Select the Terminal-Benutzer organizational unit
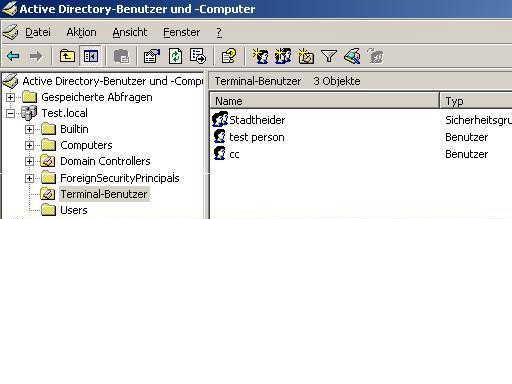The height and width of the screenshot is (384, 512). [104, 194]
